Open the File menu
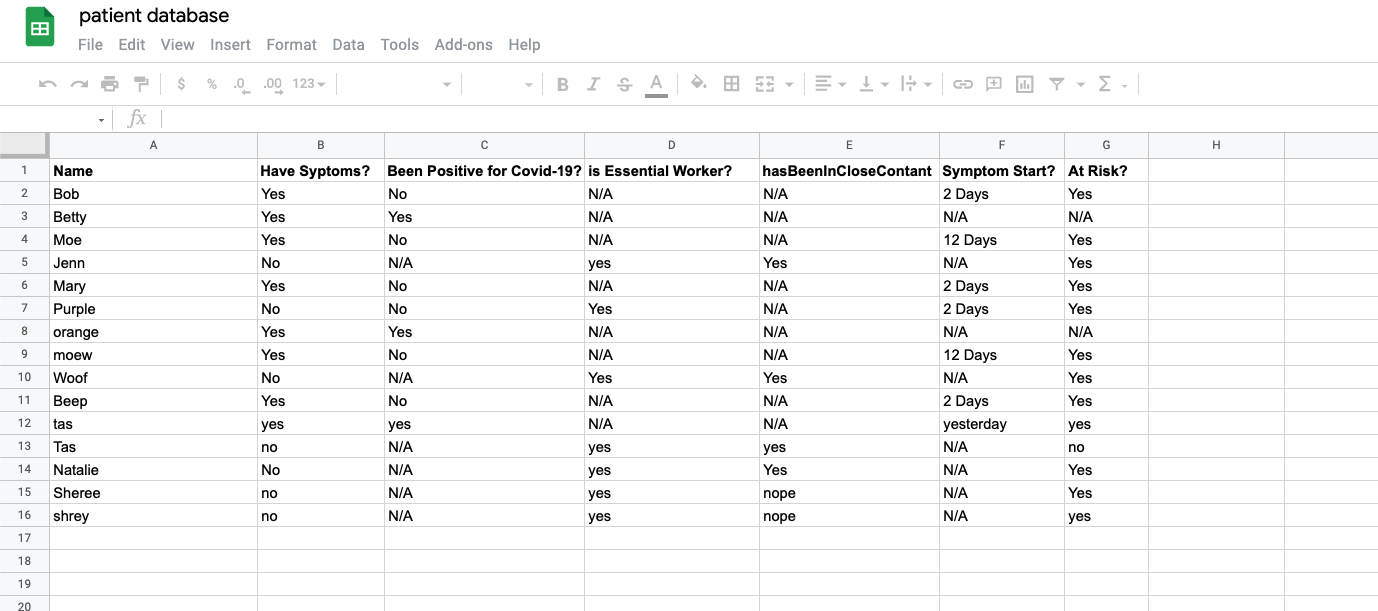Screen dimensions: 1378x611 tap(90, 44)
